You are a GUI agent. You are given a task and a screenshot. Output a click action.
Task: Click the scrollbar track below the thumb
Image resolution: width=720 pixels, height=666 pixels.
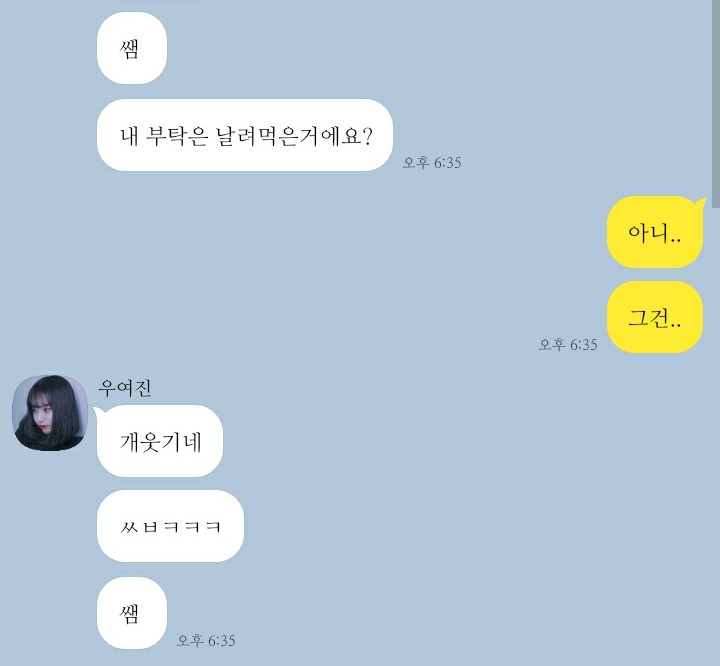tap(715, 436)
